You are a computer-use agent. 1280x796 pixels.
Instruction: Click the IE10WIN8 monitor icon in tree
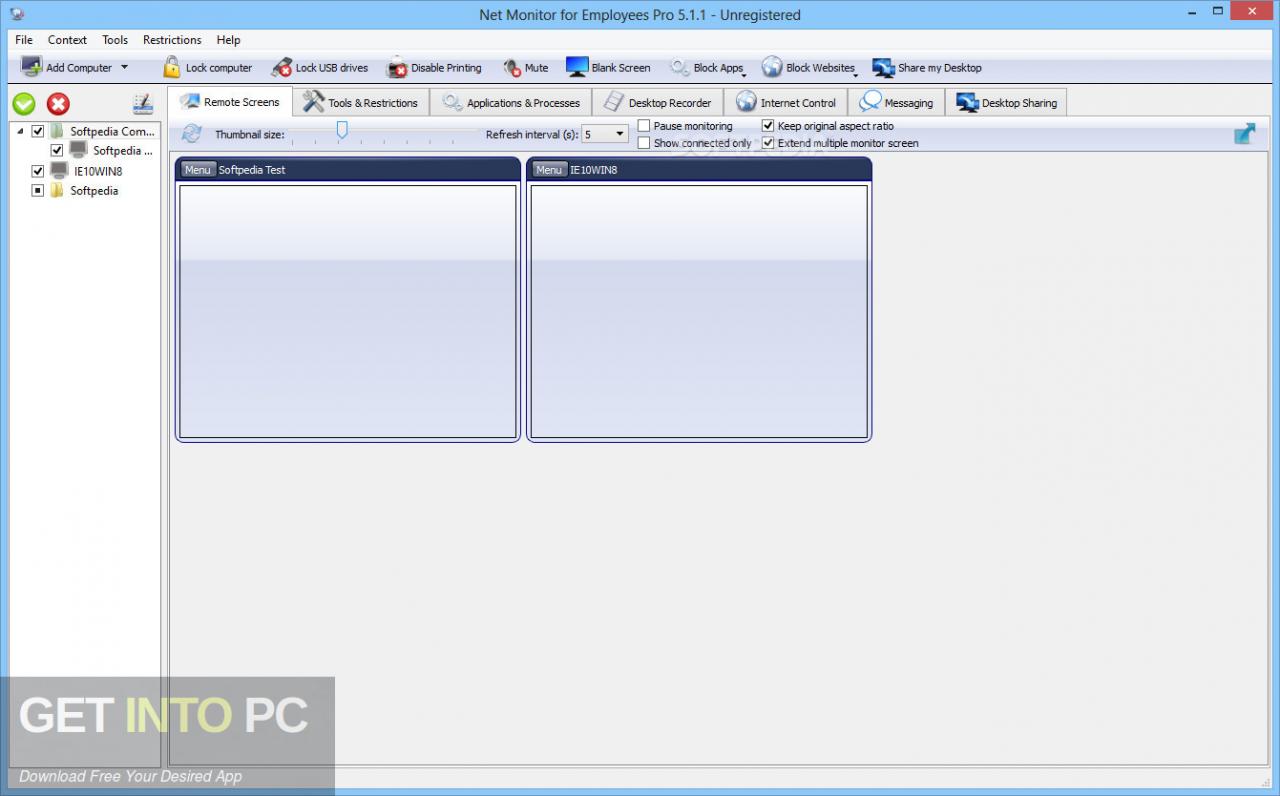(59, 171)
